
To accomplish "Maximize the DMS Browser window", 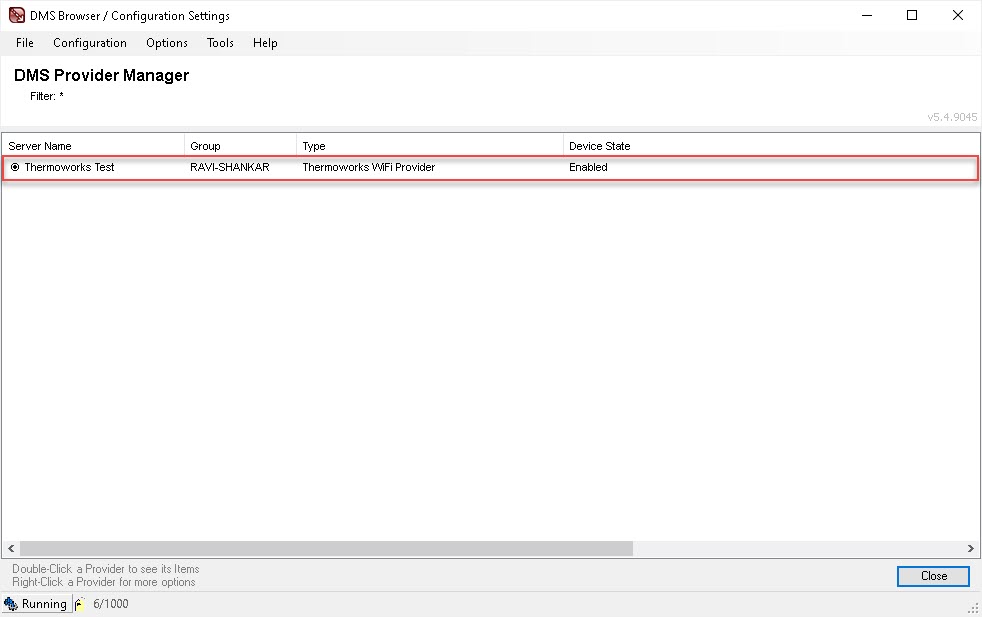I will coord(912,15).
